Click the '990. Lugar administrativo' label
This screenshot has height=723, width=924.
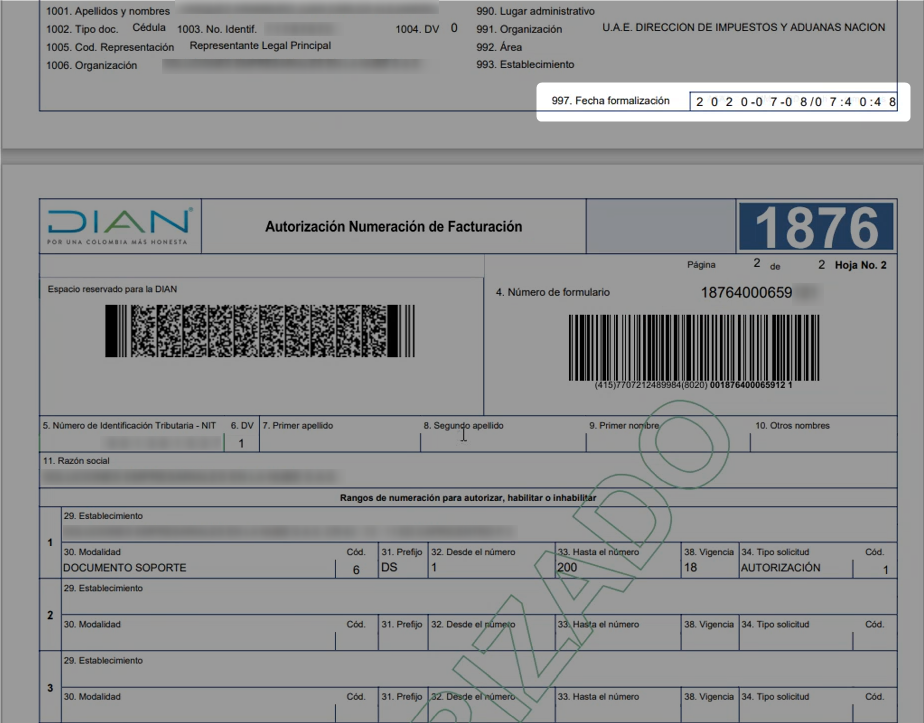[536, 11]
